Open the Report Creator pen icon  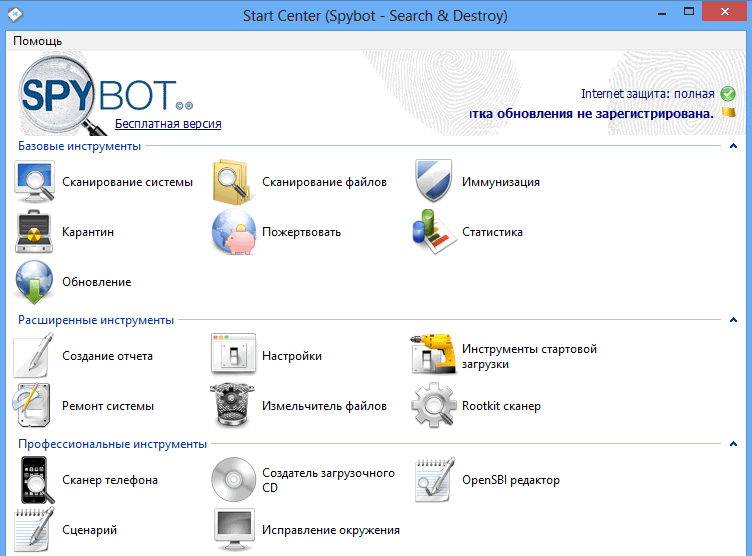tap(34, 355)
